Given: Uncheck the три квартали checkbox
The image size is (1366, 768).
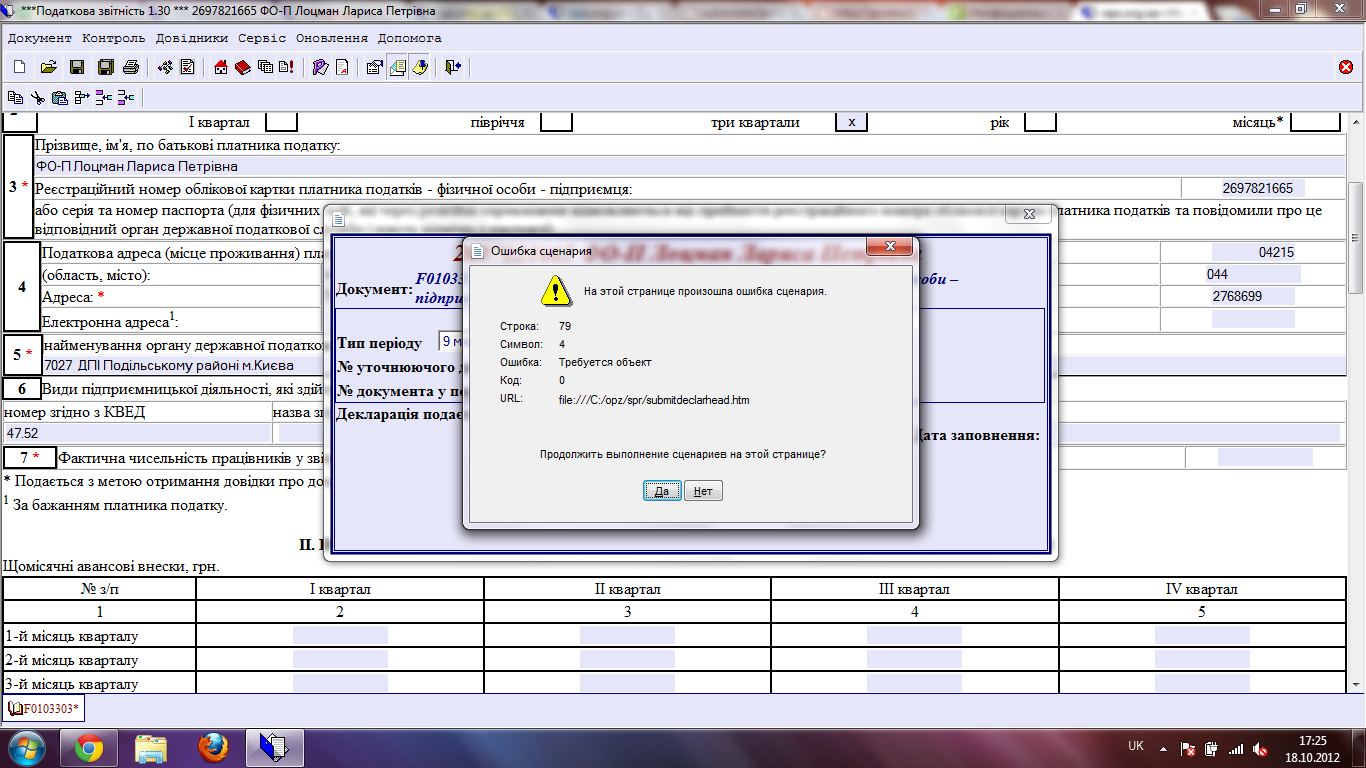Looking at the screenshot, I should pos(851,122).
